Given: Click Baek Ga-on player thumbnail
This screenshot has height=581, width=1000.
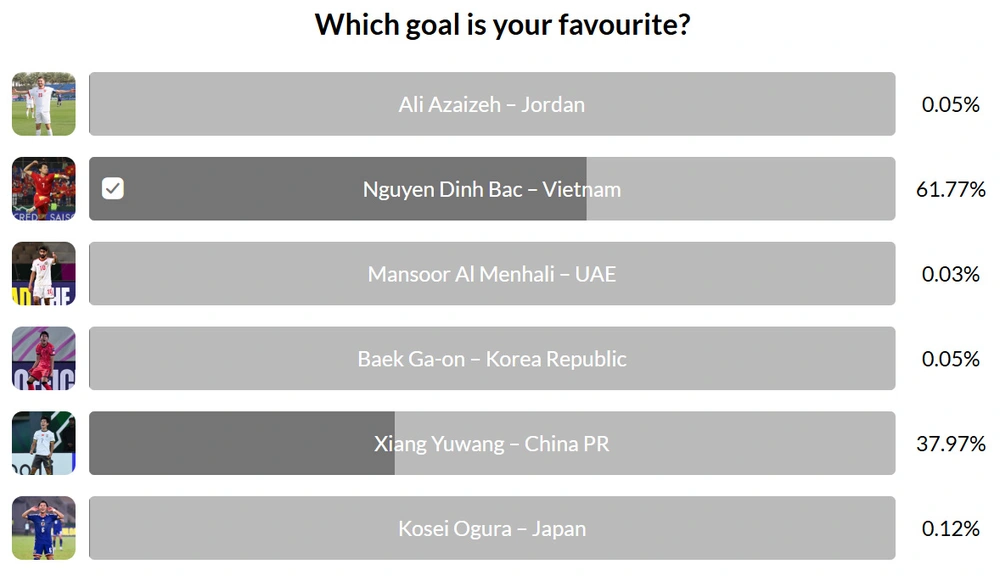Looking at the screenshot, I should pos(43,359).
